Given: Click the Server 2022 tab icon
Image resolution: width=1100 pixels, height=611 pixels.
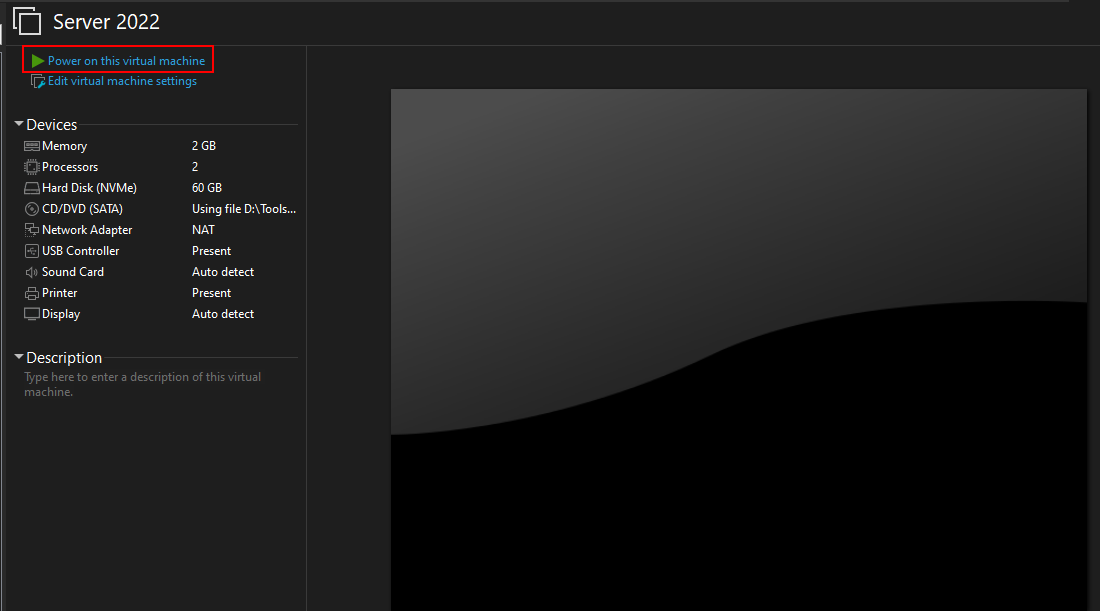Looking at the screenshot, I should (x=28, y=22).
